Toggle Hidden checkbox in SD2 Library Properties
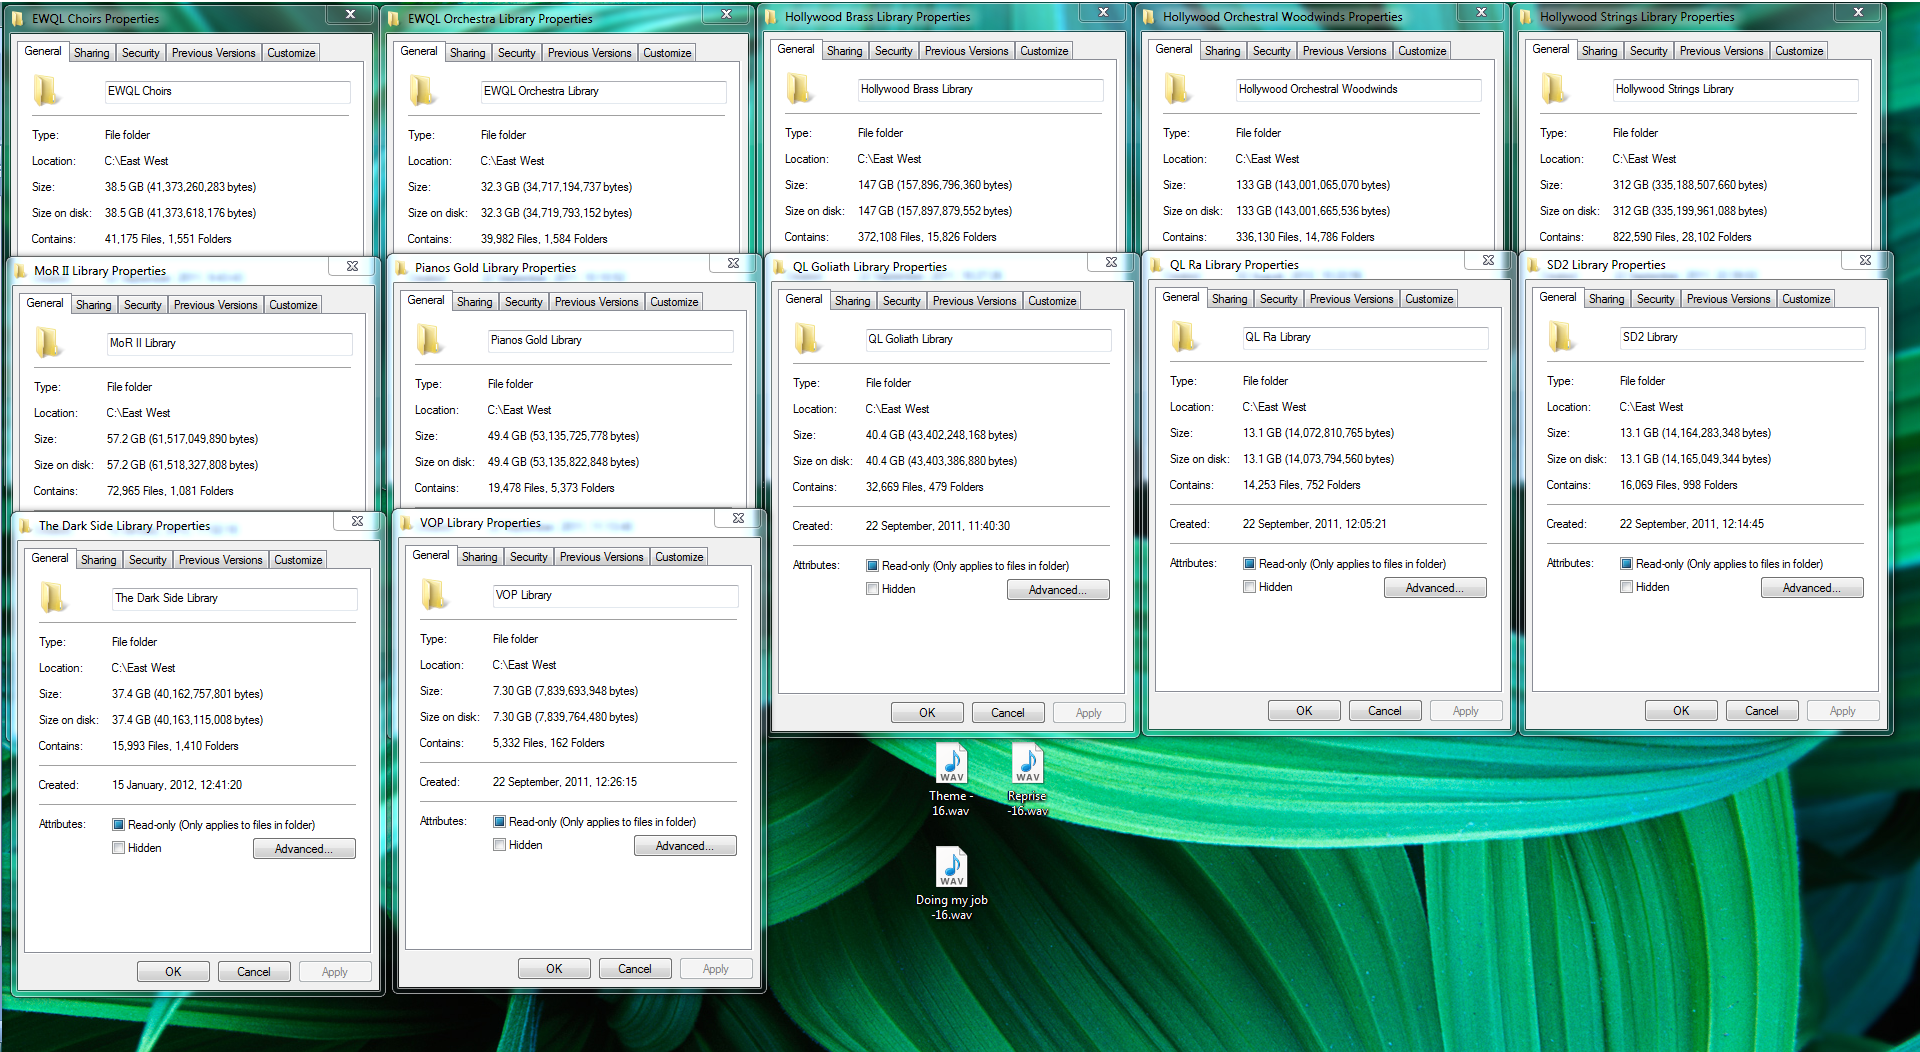The height and width of the screenshot is (1052, 1920). click(x=1626, y=587)
